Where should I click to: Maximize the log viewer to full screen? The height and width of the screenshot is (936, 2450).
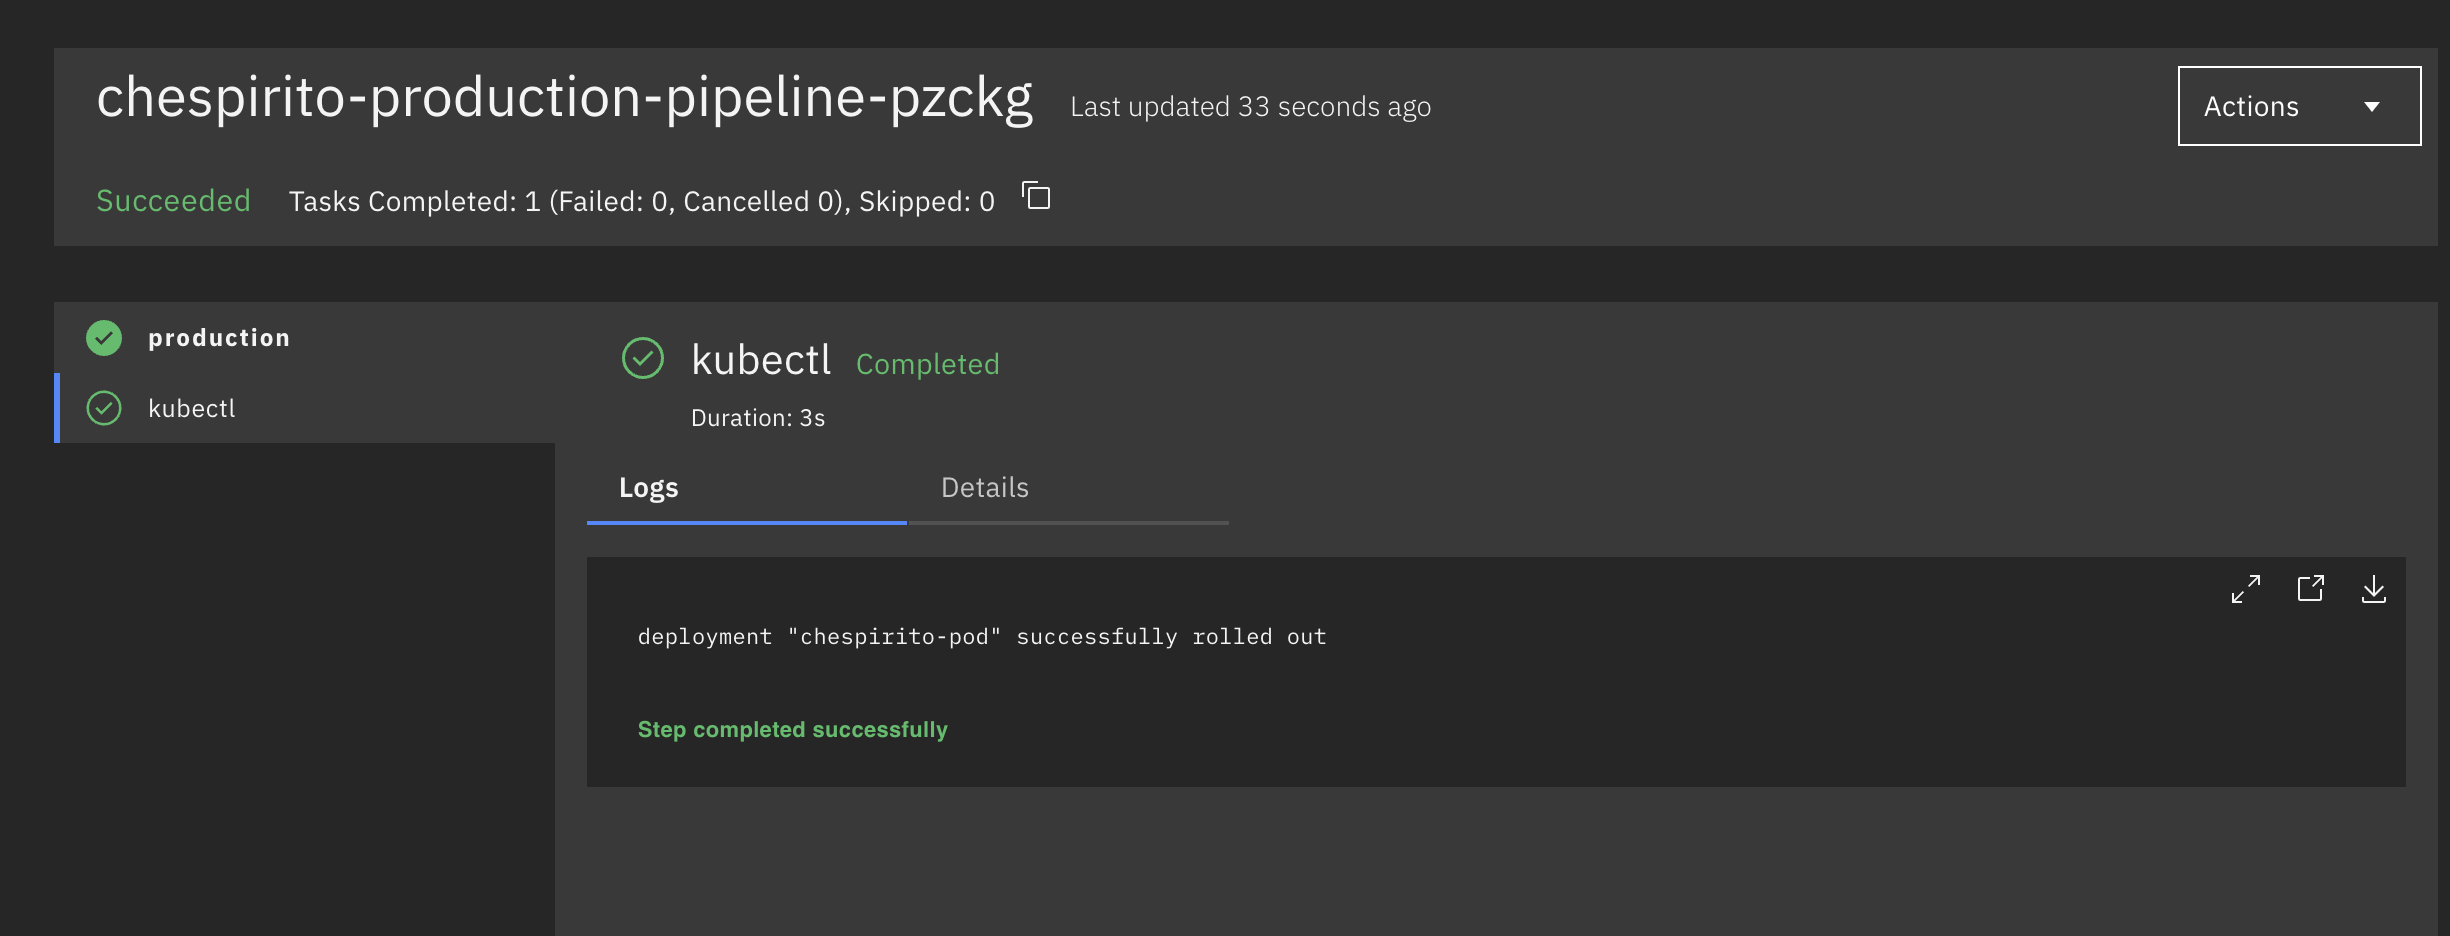coord(2245,589)
